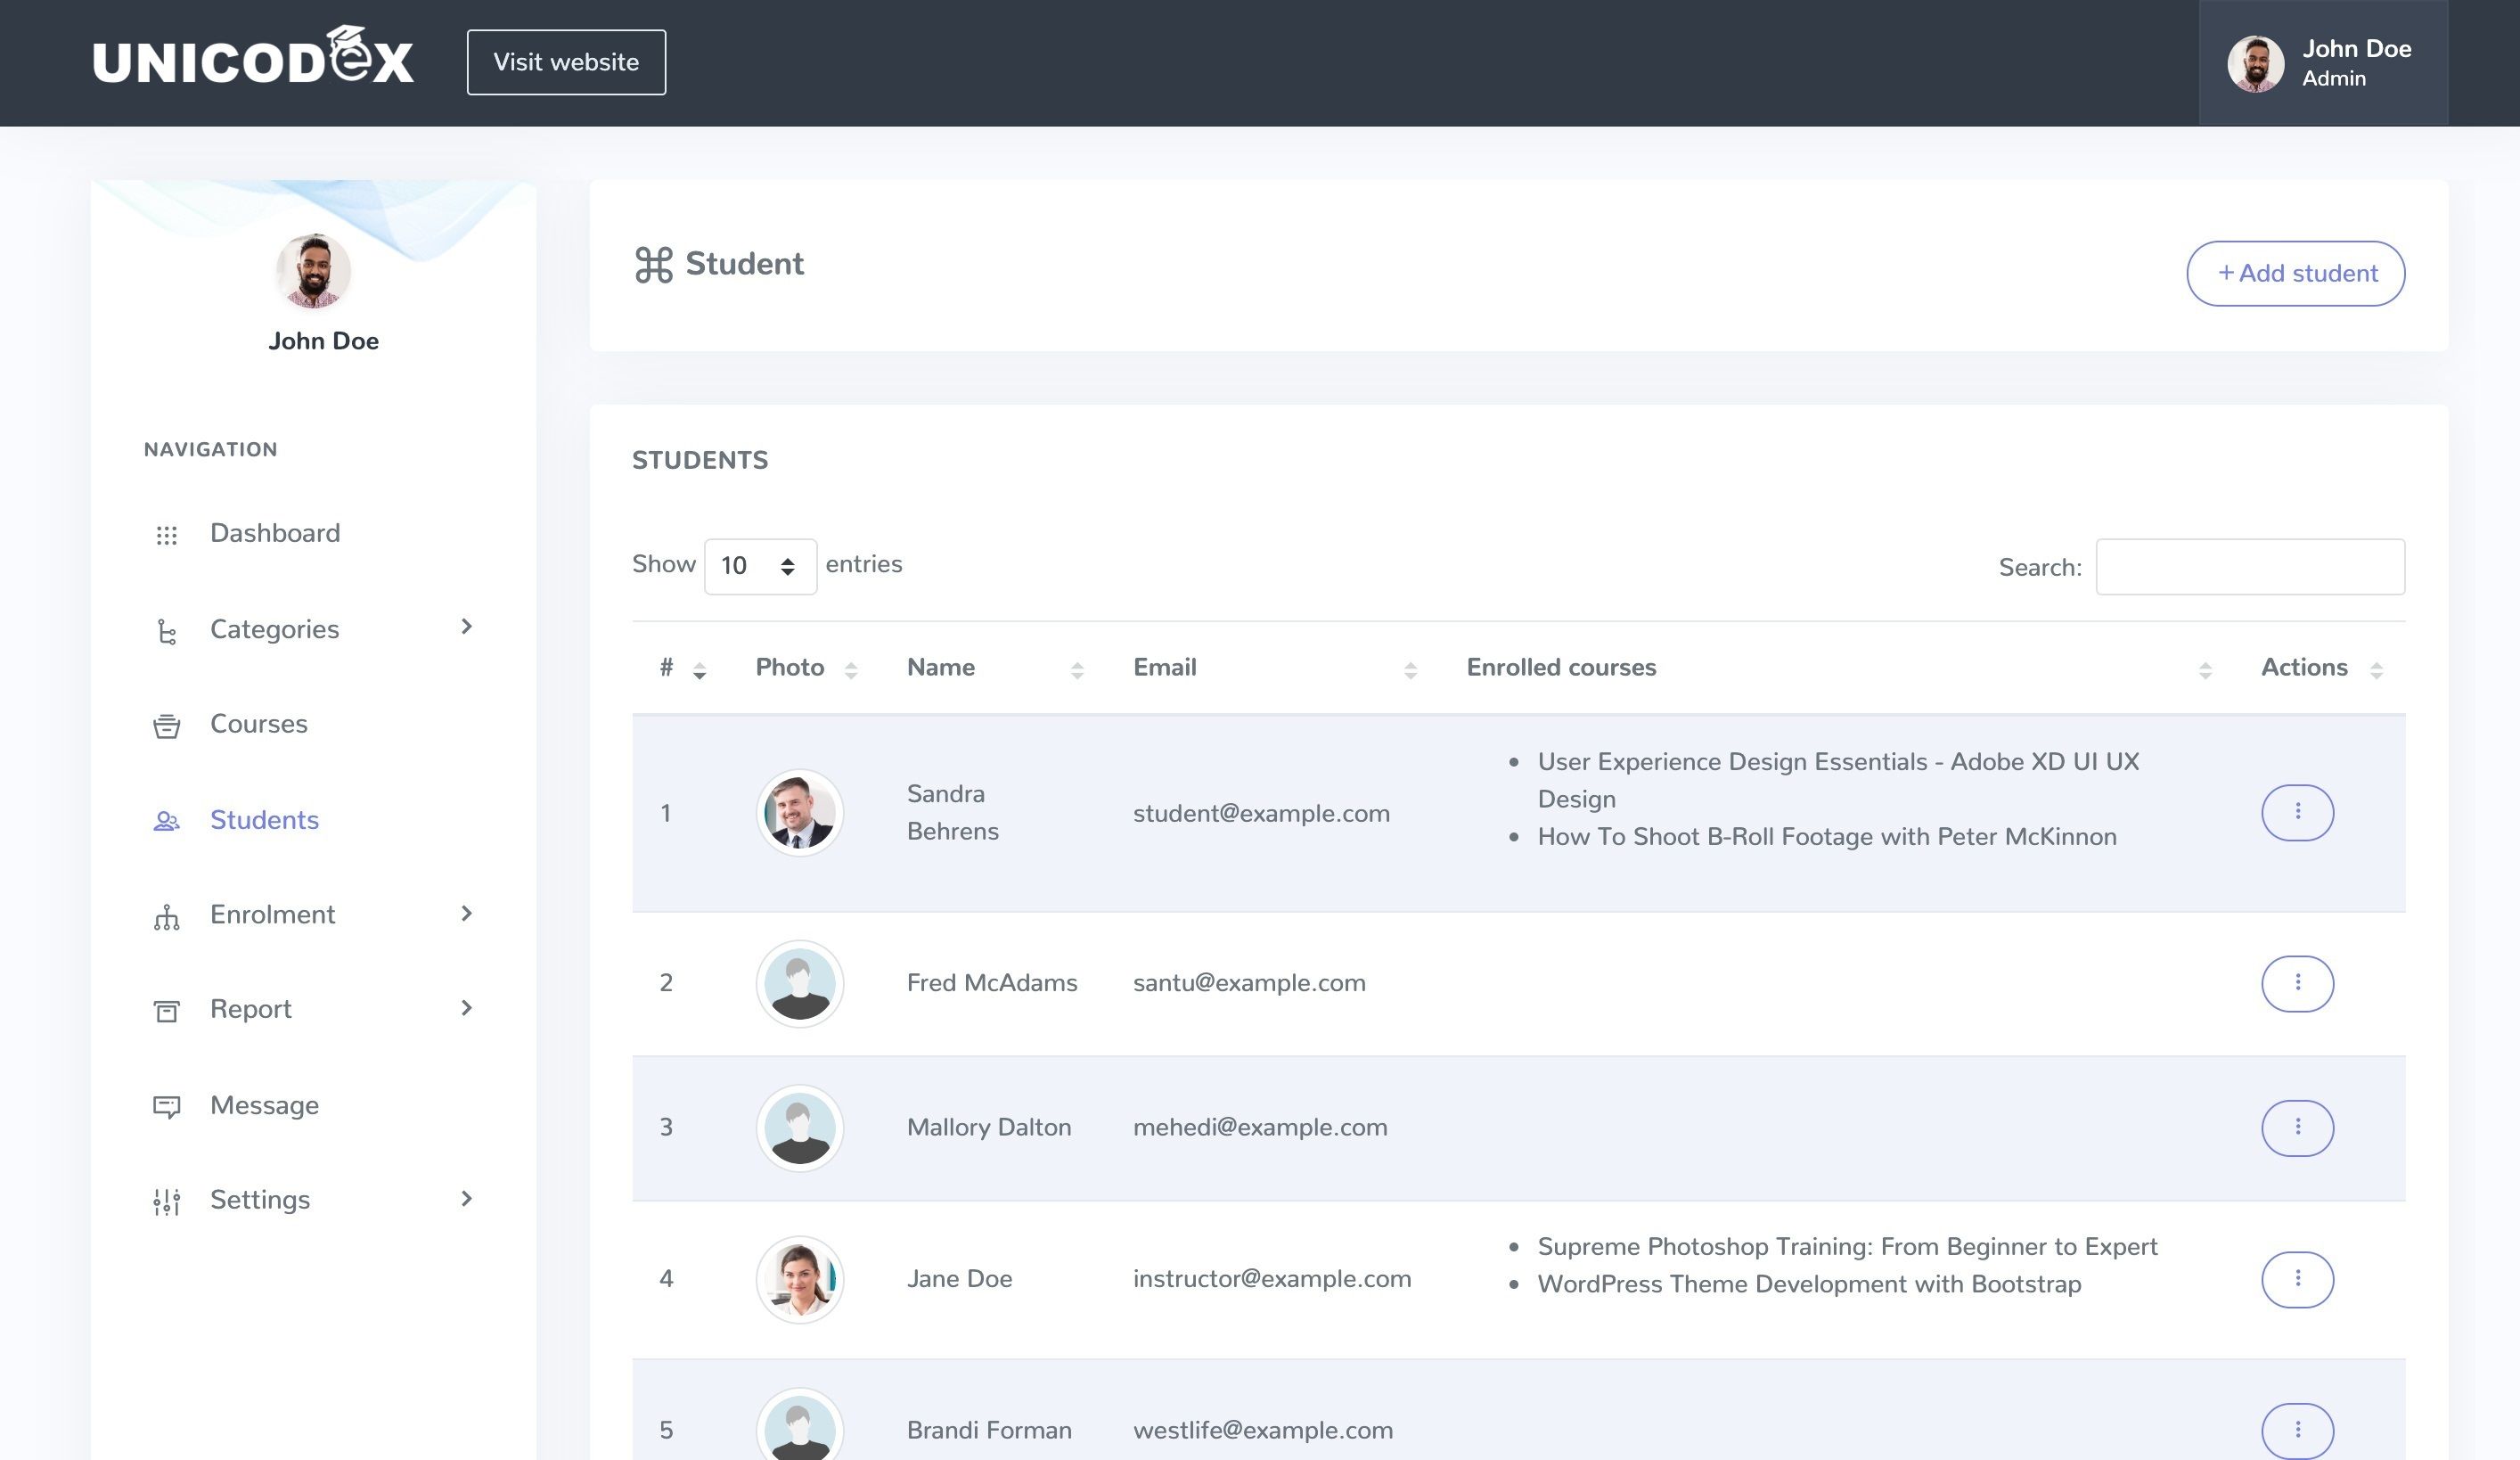The image size is (2520, 1460).
Task: Open John Doe Admin profile menu
Action: pyautogui.click(x=2322, y=63)
